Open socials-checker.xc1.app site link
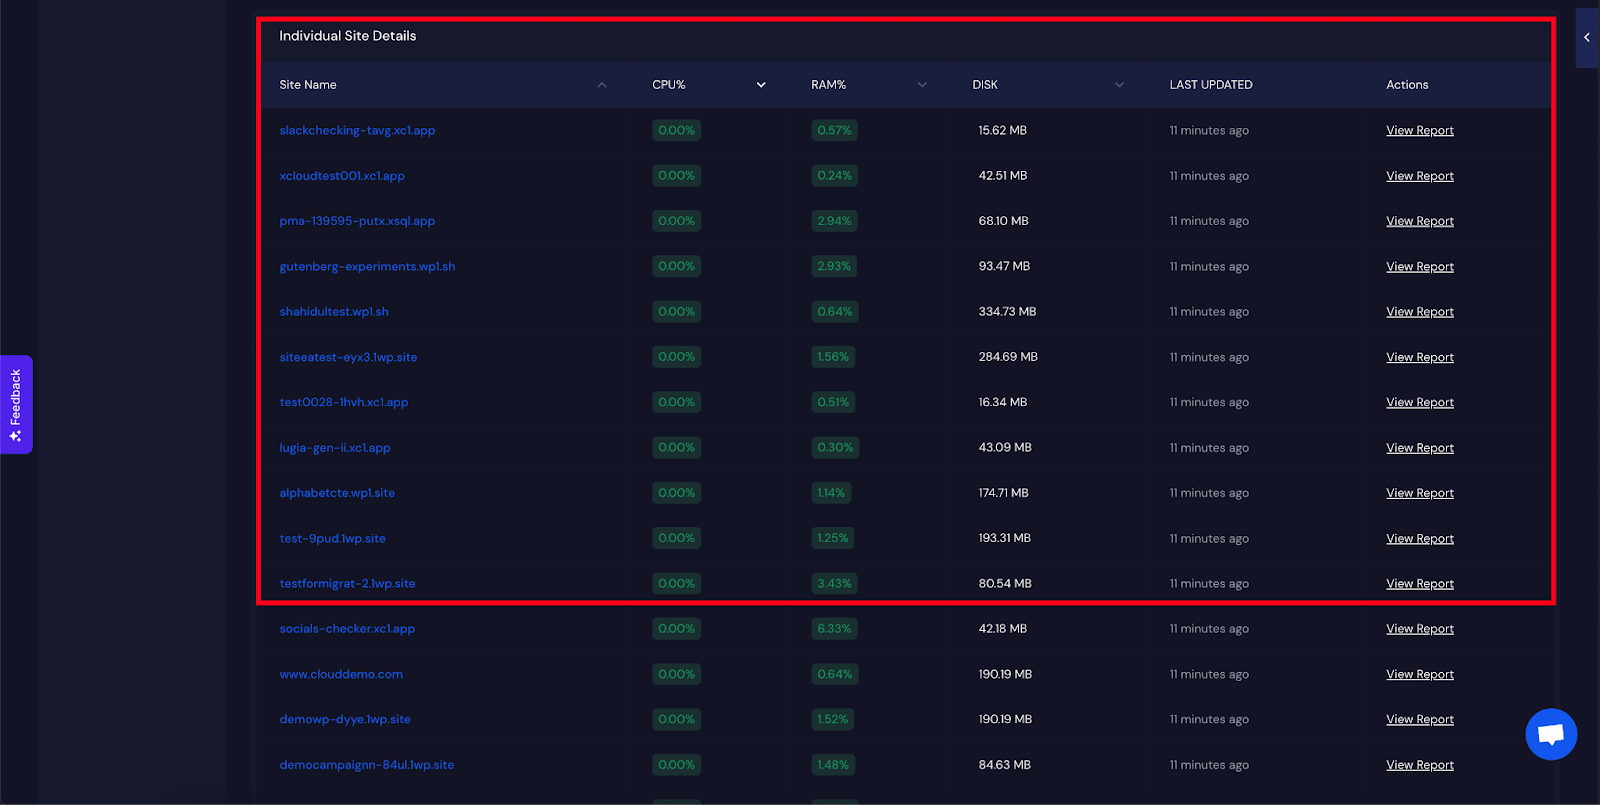This screenshot has height=805, width=1600. (347, 629)
